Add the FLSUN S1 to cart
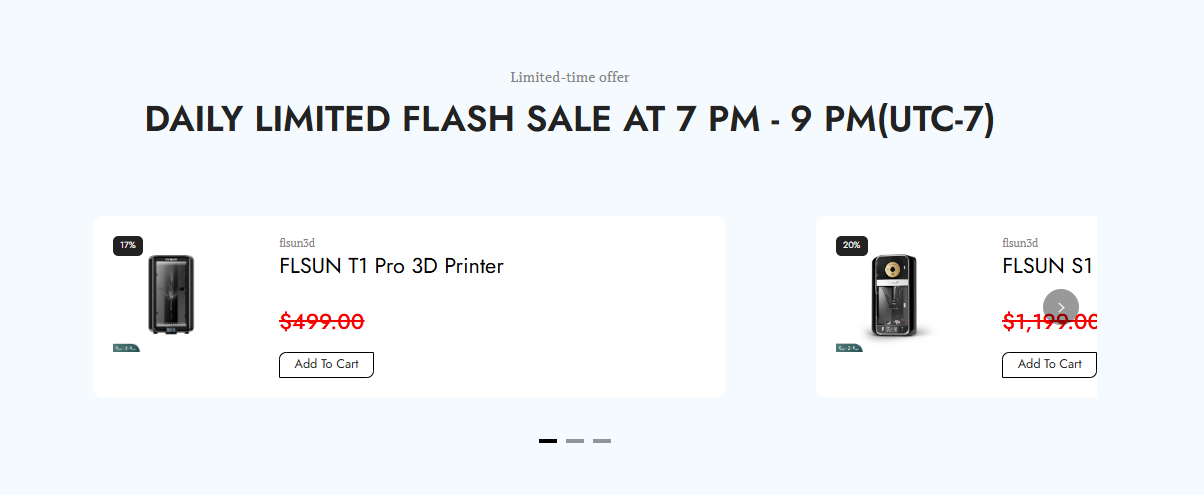 1049,365
